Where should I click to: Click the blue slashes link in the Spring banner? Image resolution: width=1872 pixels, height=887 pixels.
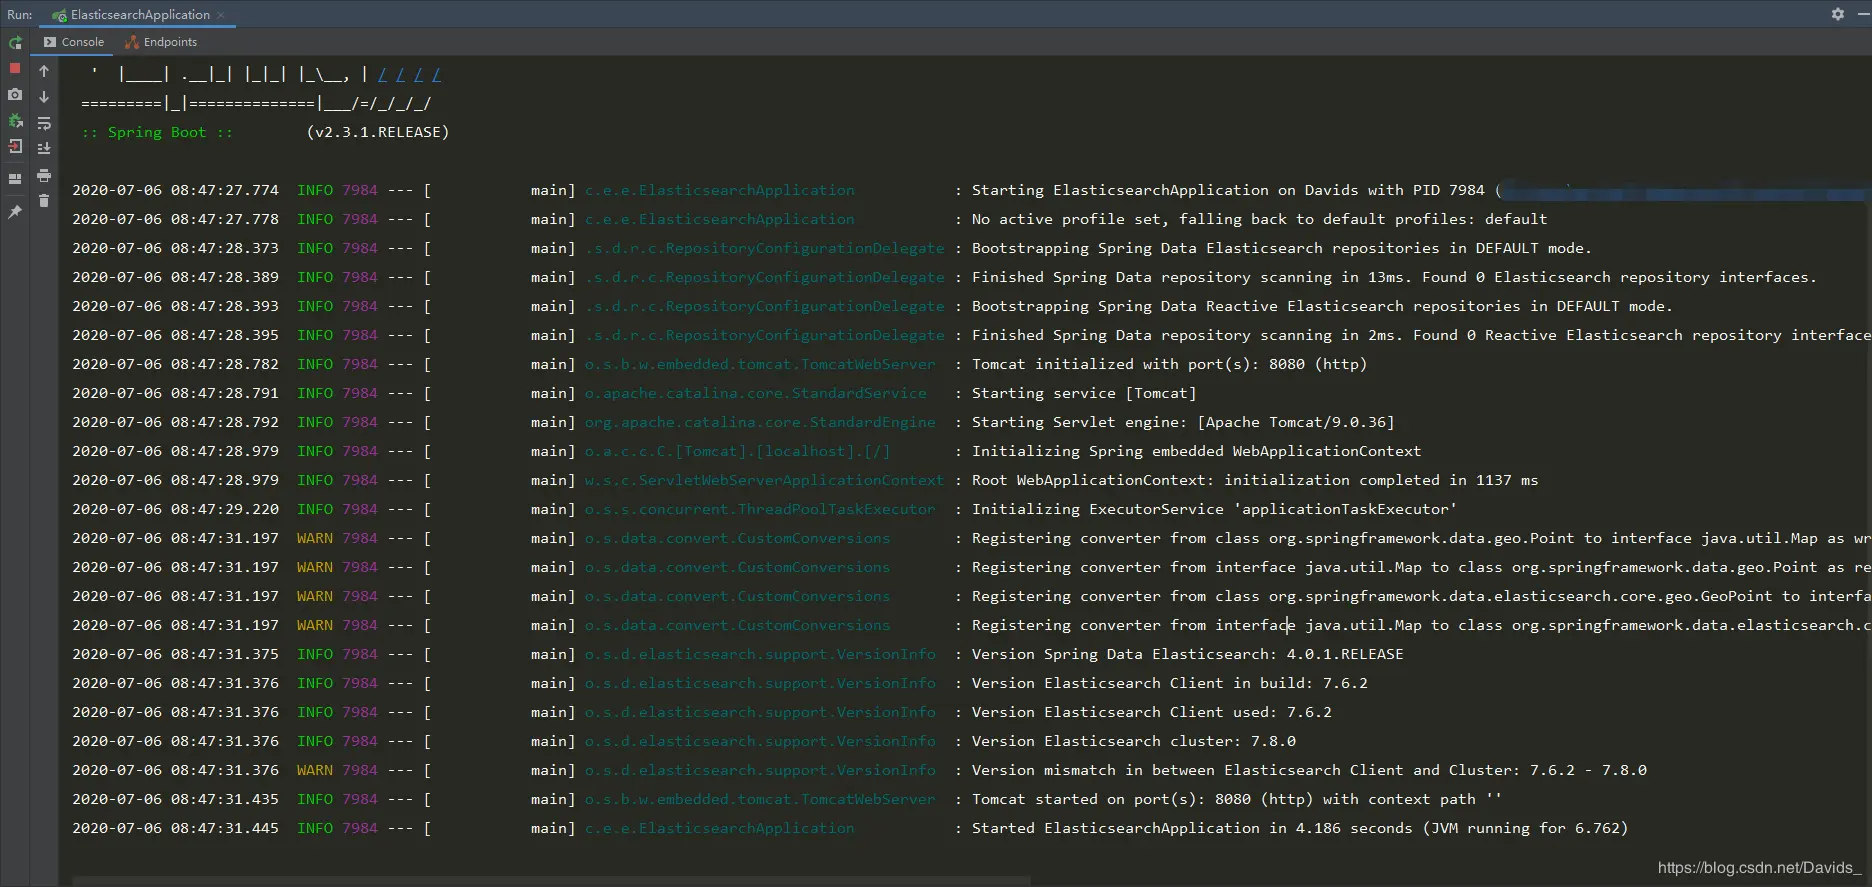409,74
